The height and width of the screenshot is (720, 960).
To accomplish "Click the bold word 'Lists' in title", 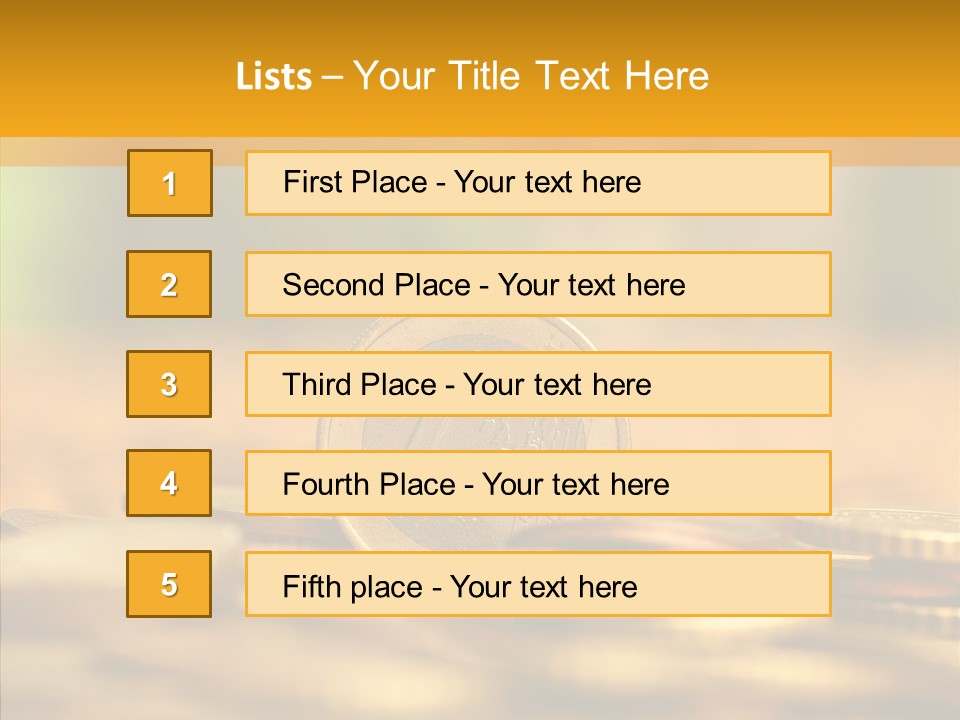I will (273, 77).
